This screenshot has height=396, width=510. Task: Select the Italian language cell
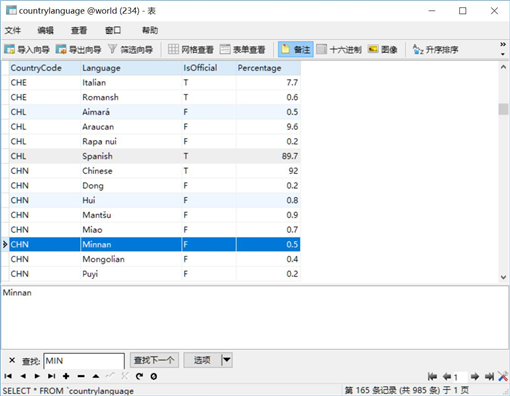[131, 83]
